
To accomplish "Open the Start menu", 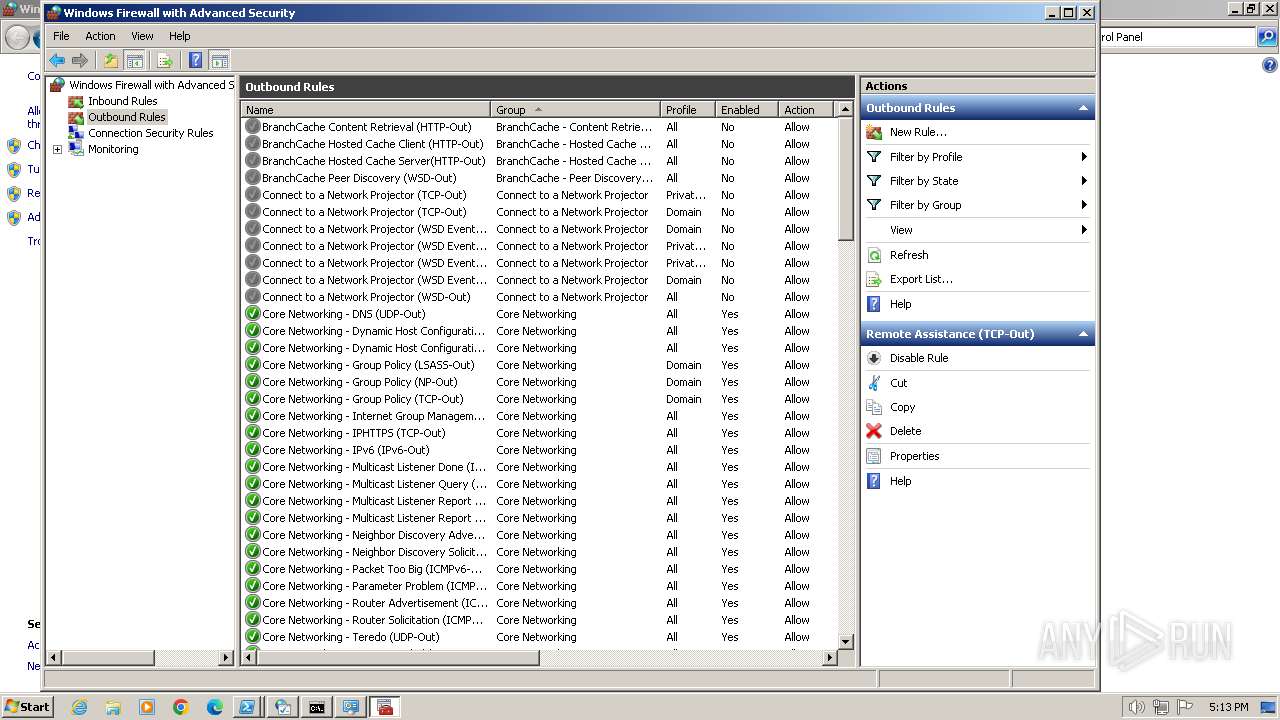I will click(x=27, y=706).
